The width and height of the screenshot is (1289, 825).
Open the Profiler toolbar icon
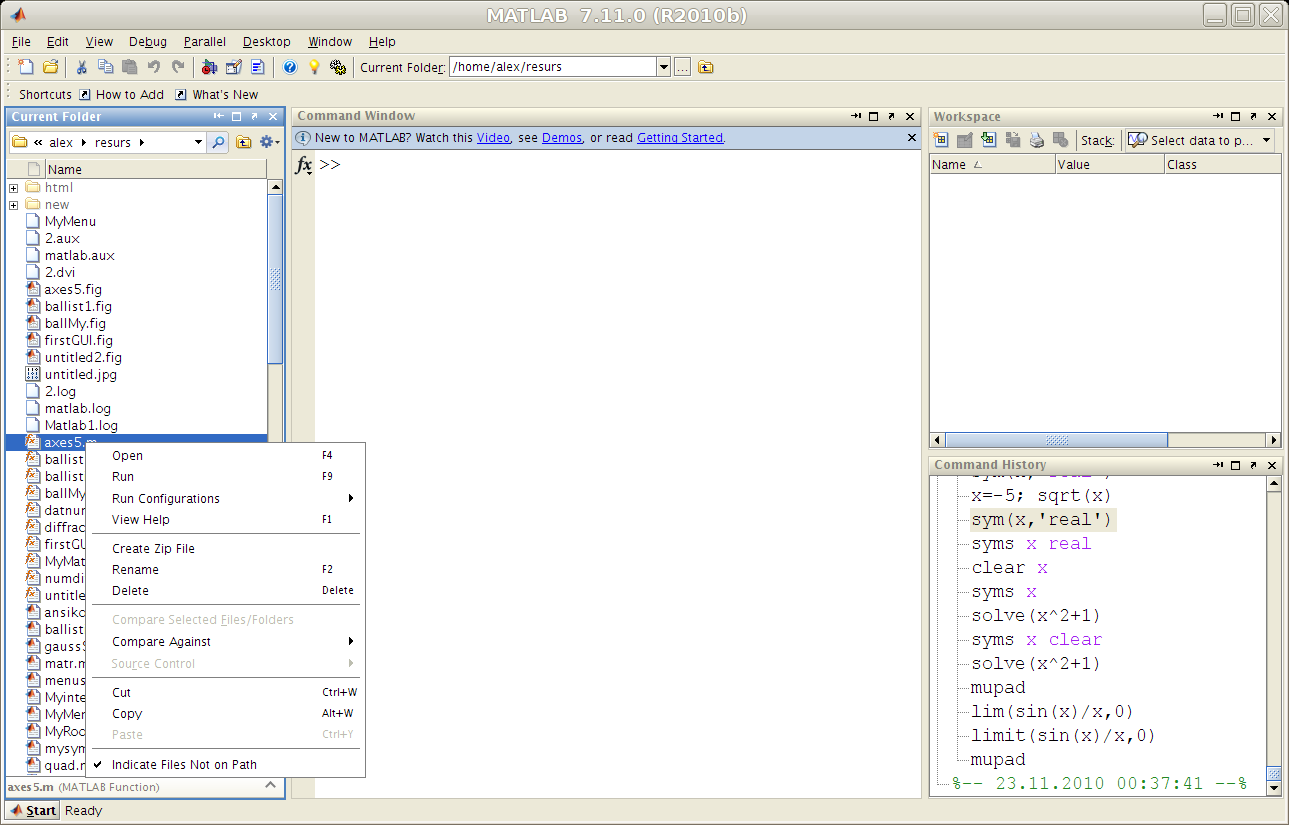pyautogui.click(x=257, y=67)
